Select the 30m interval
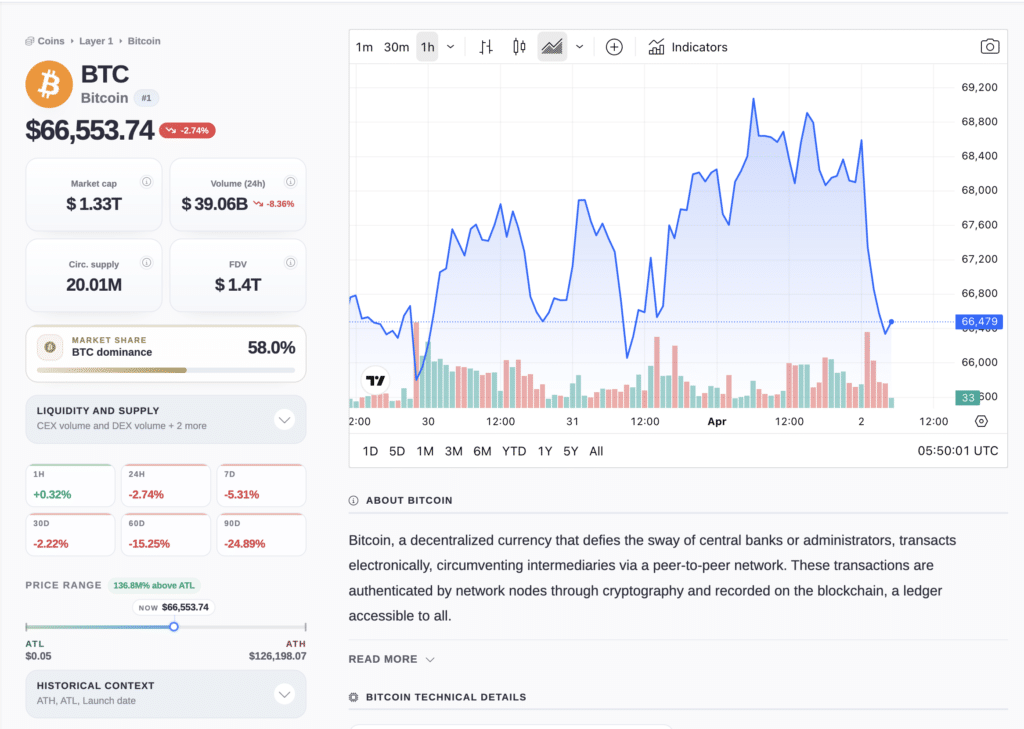1024x729 pixels. 395,46
